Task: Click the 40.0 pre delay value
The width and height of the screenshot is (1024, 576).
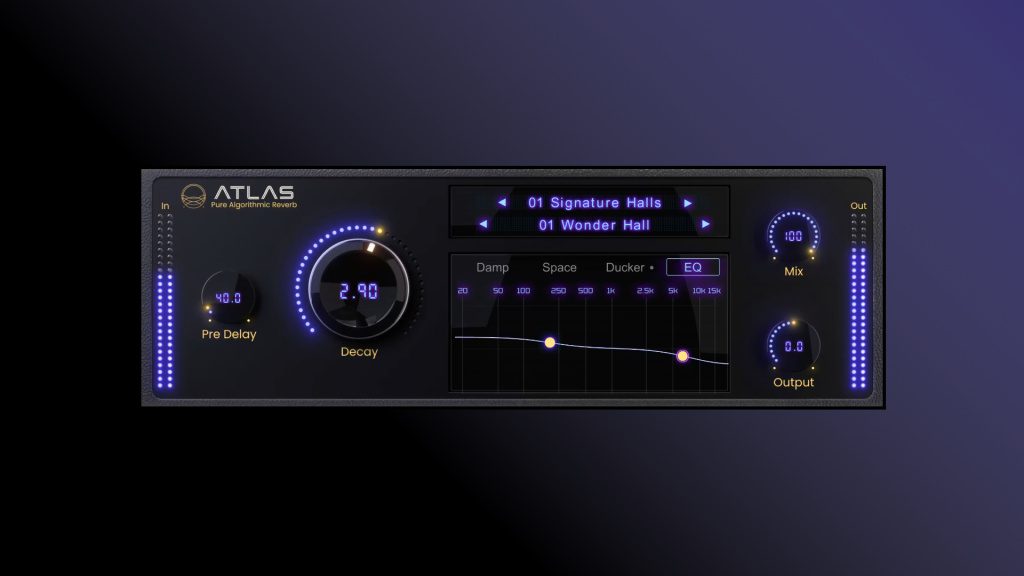Action: [229, 298]
